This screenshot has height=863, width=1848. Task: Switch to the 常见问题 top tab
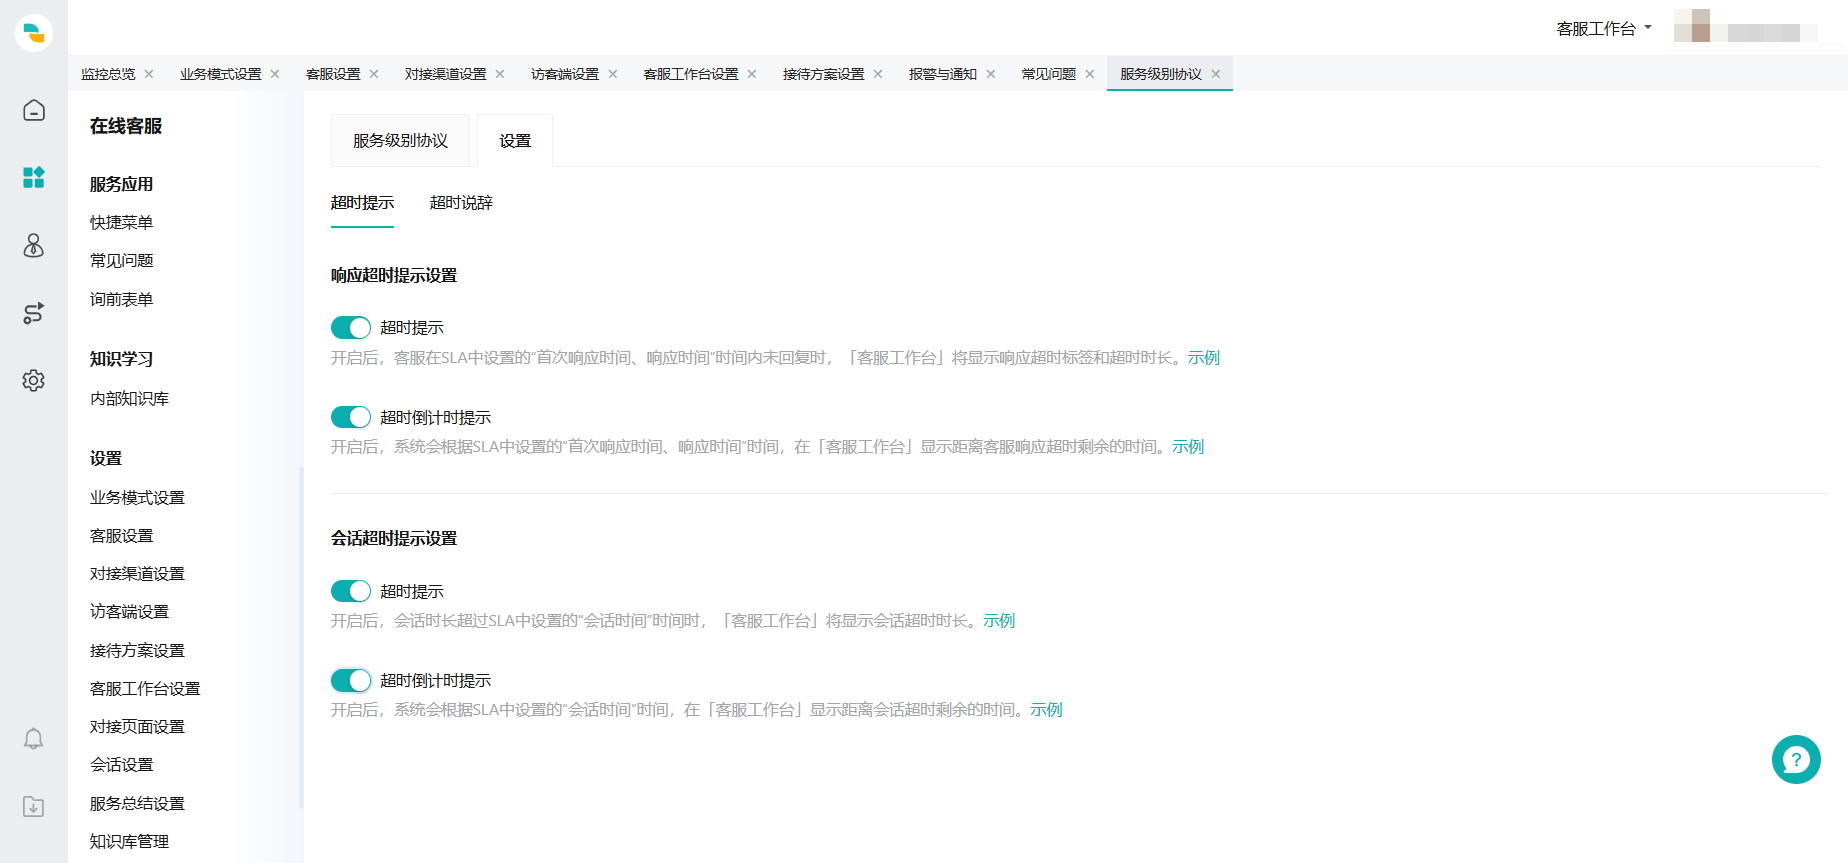click(1049, 74)
